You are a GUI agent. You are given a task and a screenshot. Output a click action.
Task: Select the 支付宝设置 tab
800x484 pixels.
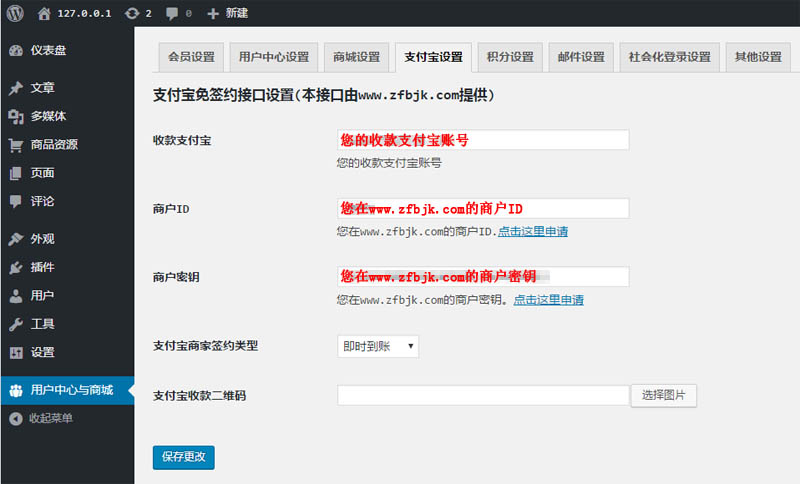[x=434, y=57]
